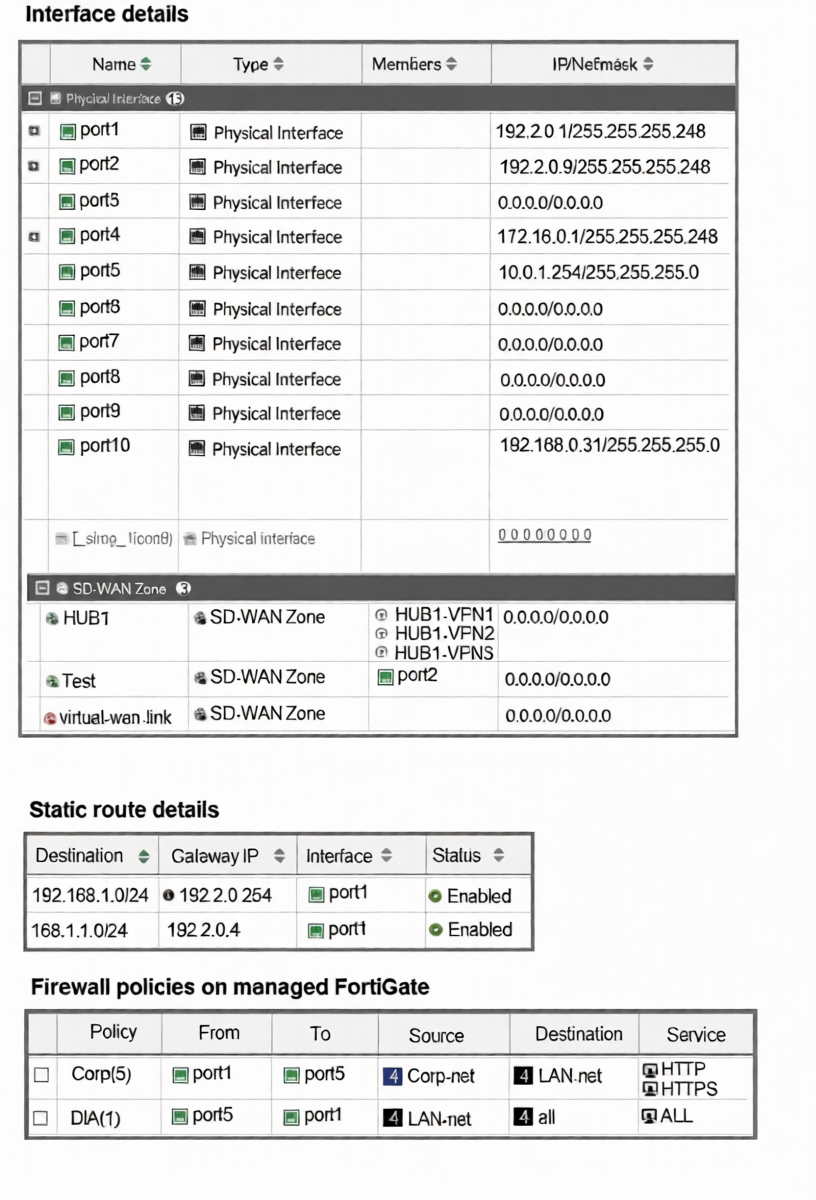Check the DIA(1) policy checkbox

[41, 1118]
